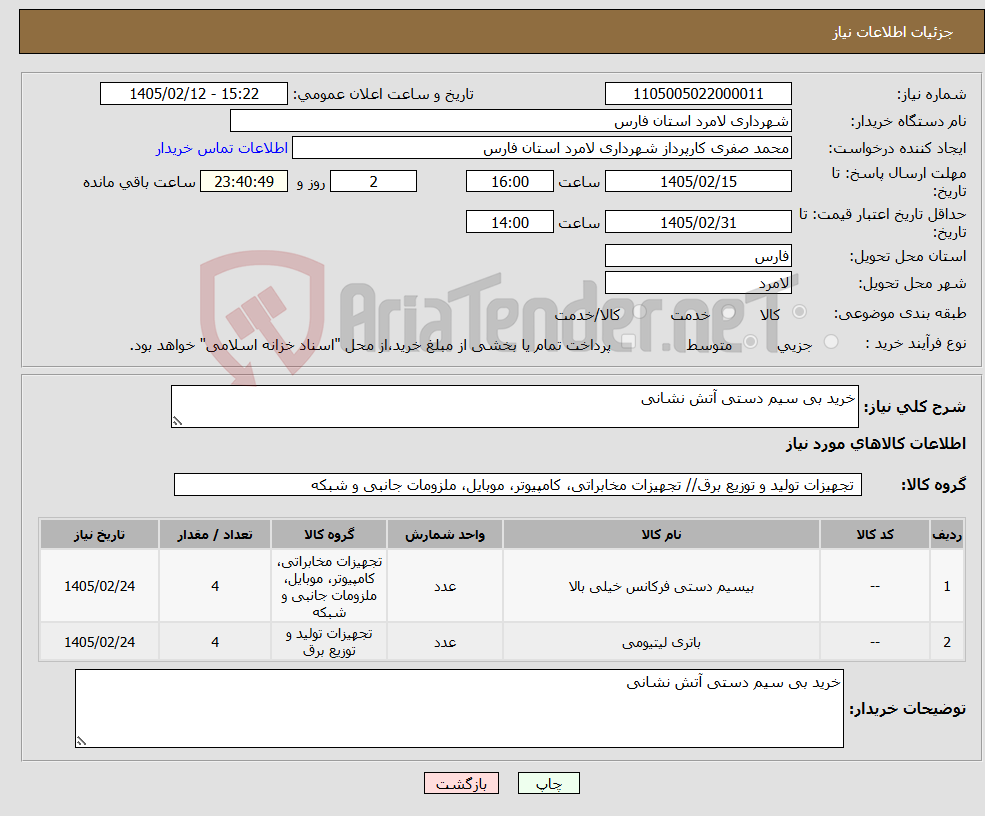This screenshot has height=816, width=985.
Task: Click unit عدد in row 1
Action: tap(445, 586)
